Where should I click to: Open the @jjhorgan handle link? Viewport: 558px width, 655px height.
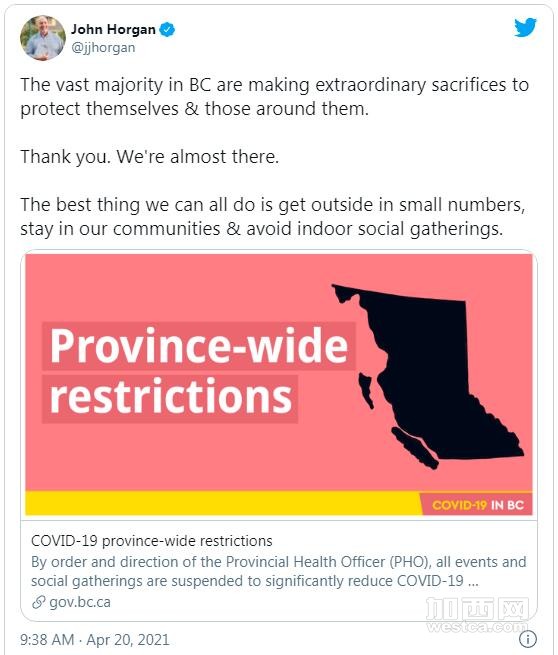[103, 48]
